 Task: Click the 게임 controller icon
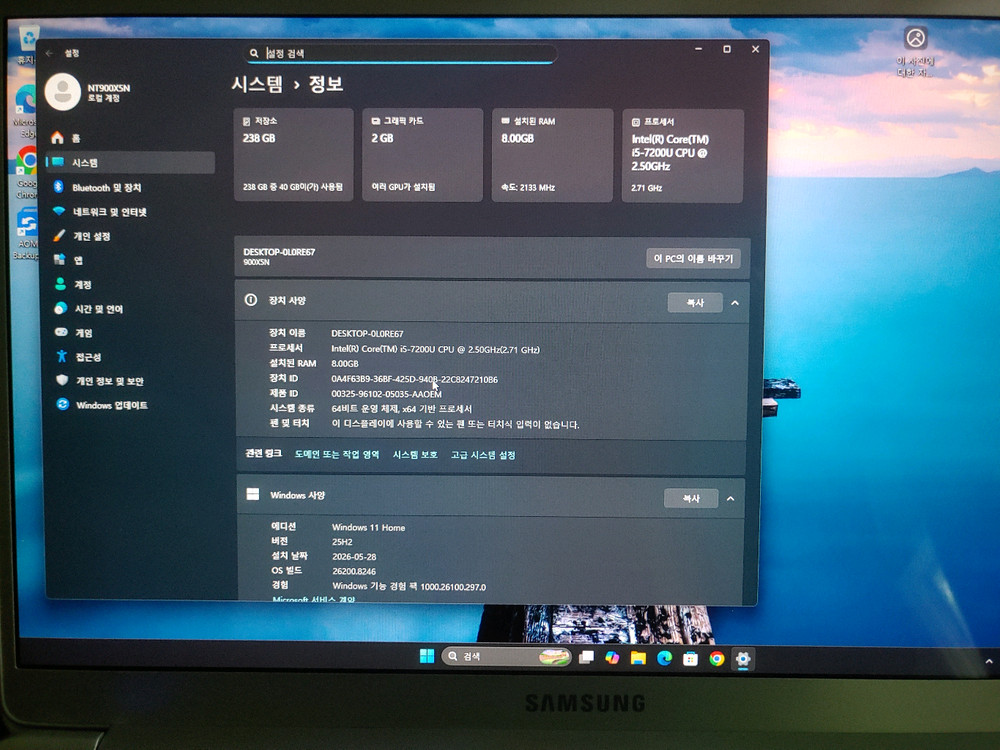[61, 332]
